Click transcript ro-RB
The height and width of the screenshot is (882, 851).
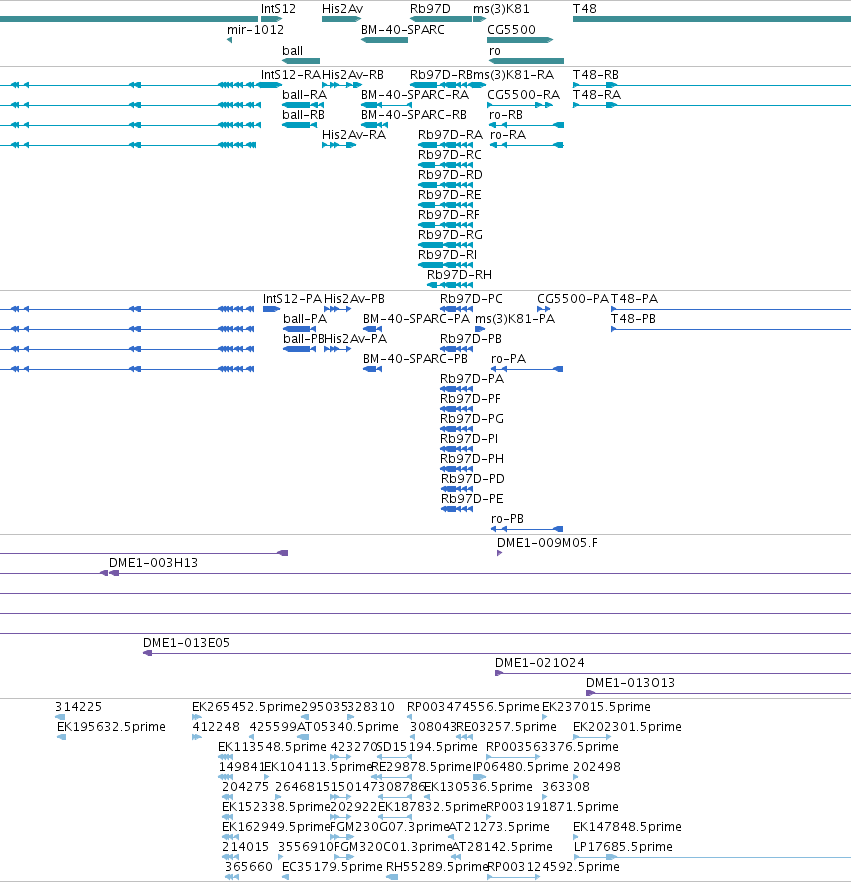pos(506,115)
